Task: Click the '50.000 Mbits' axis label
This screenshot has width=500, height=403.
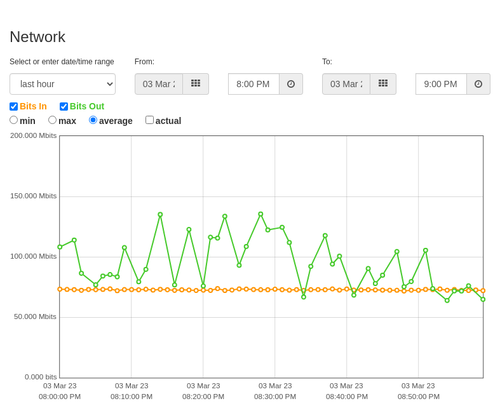Action: click(35, 316)
